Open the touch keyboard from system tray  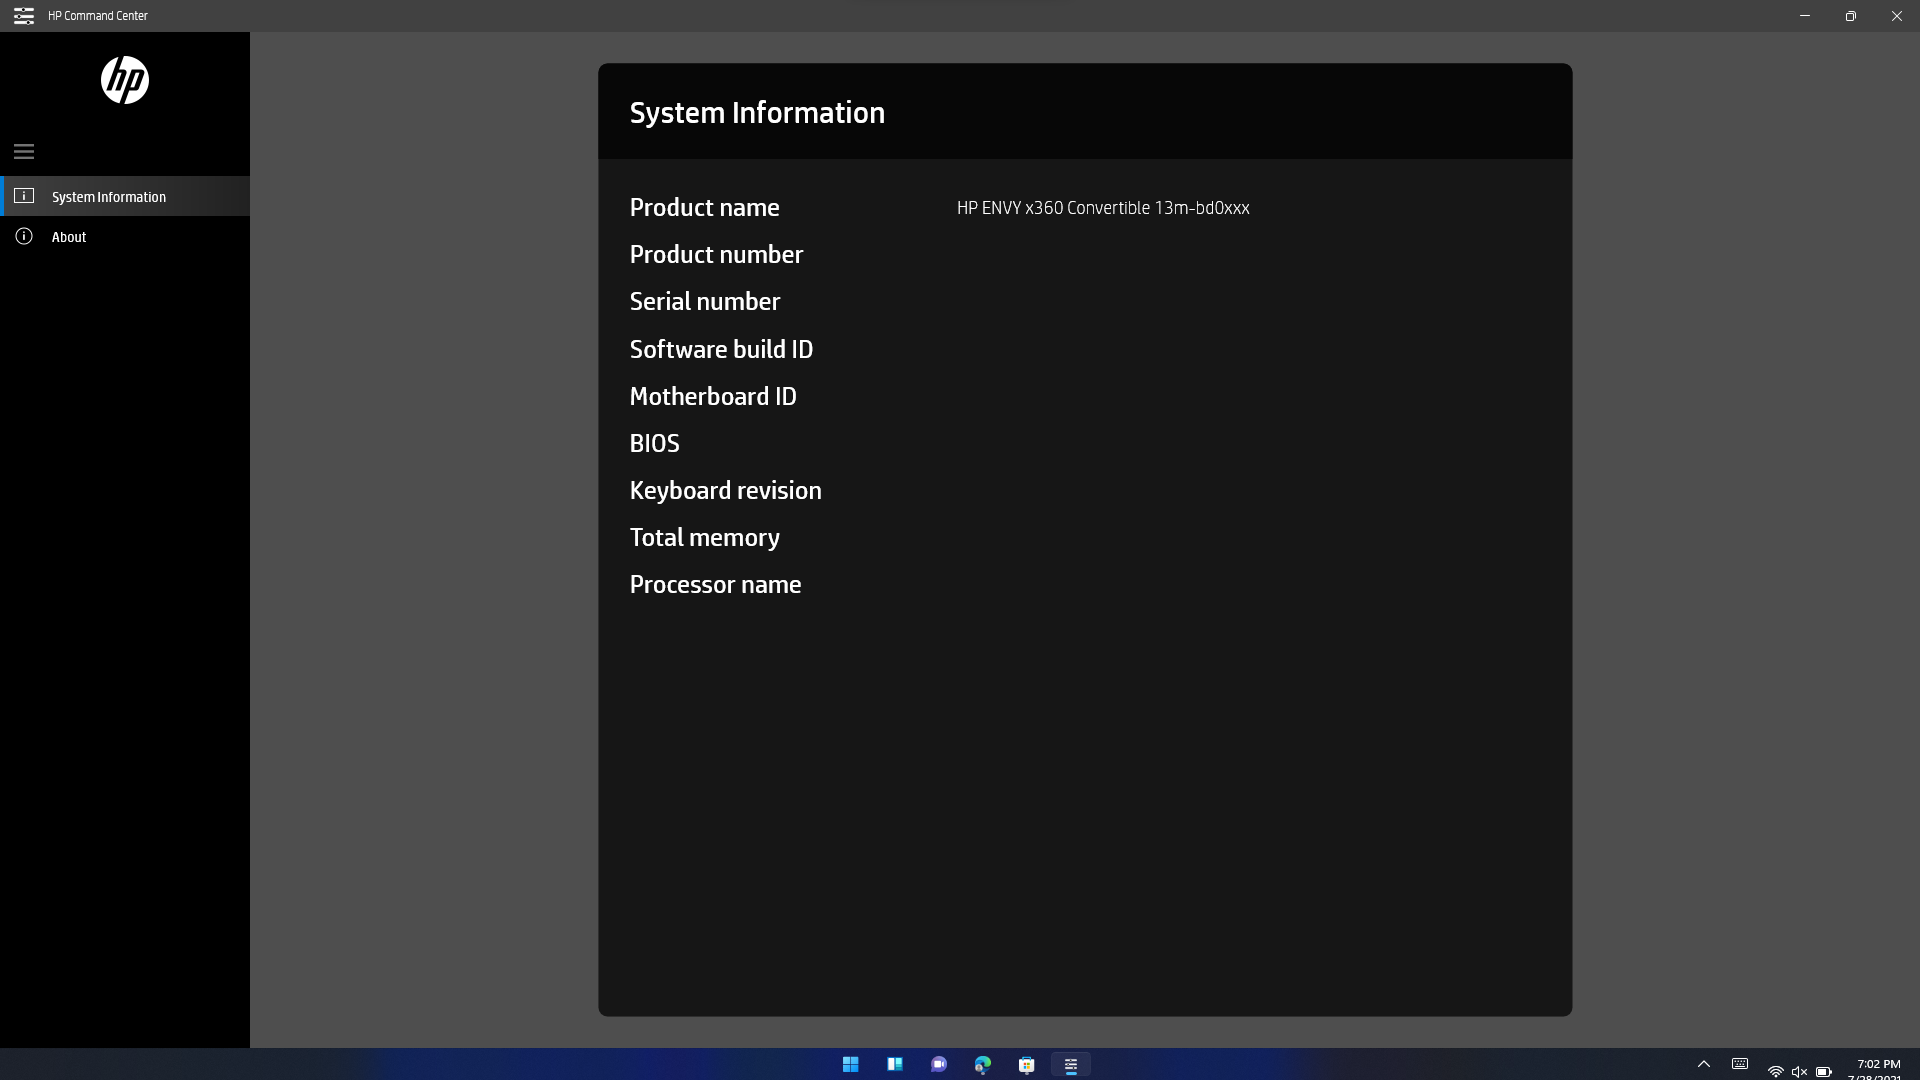[1739, 1064]
